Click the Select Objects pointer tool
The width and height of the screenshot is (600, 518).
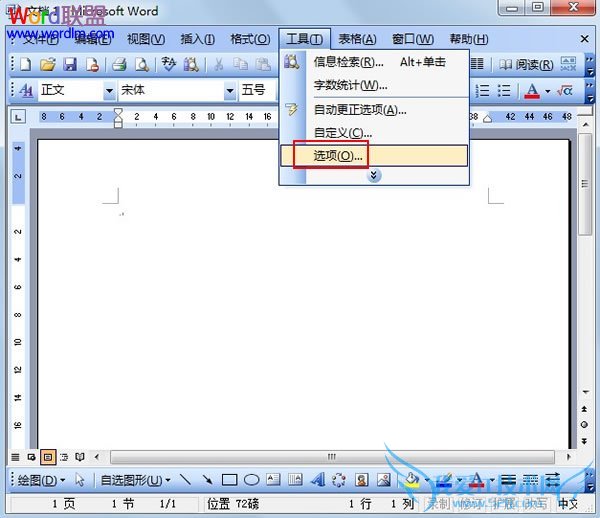tap(80, 479)
